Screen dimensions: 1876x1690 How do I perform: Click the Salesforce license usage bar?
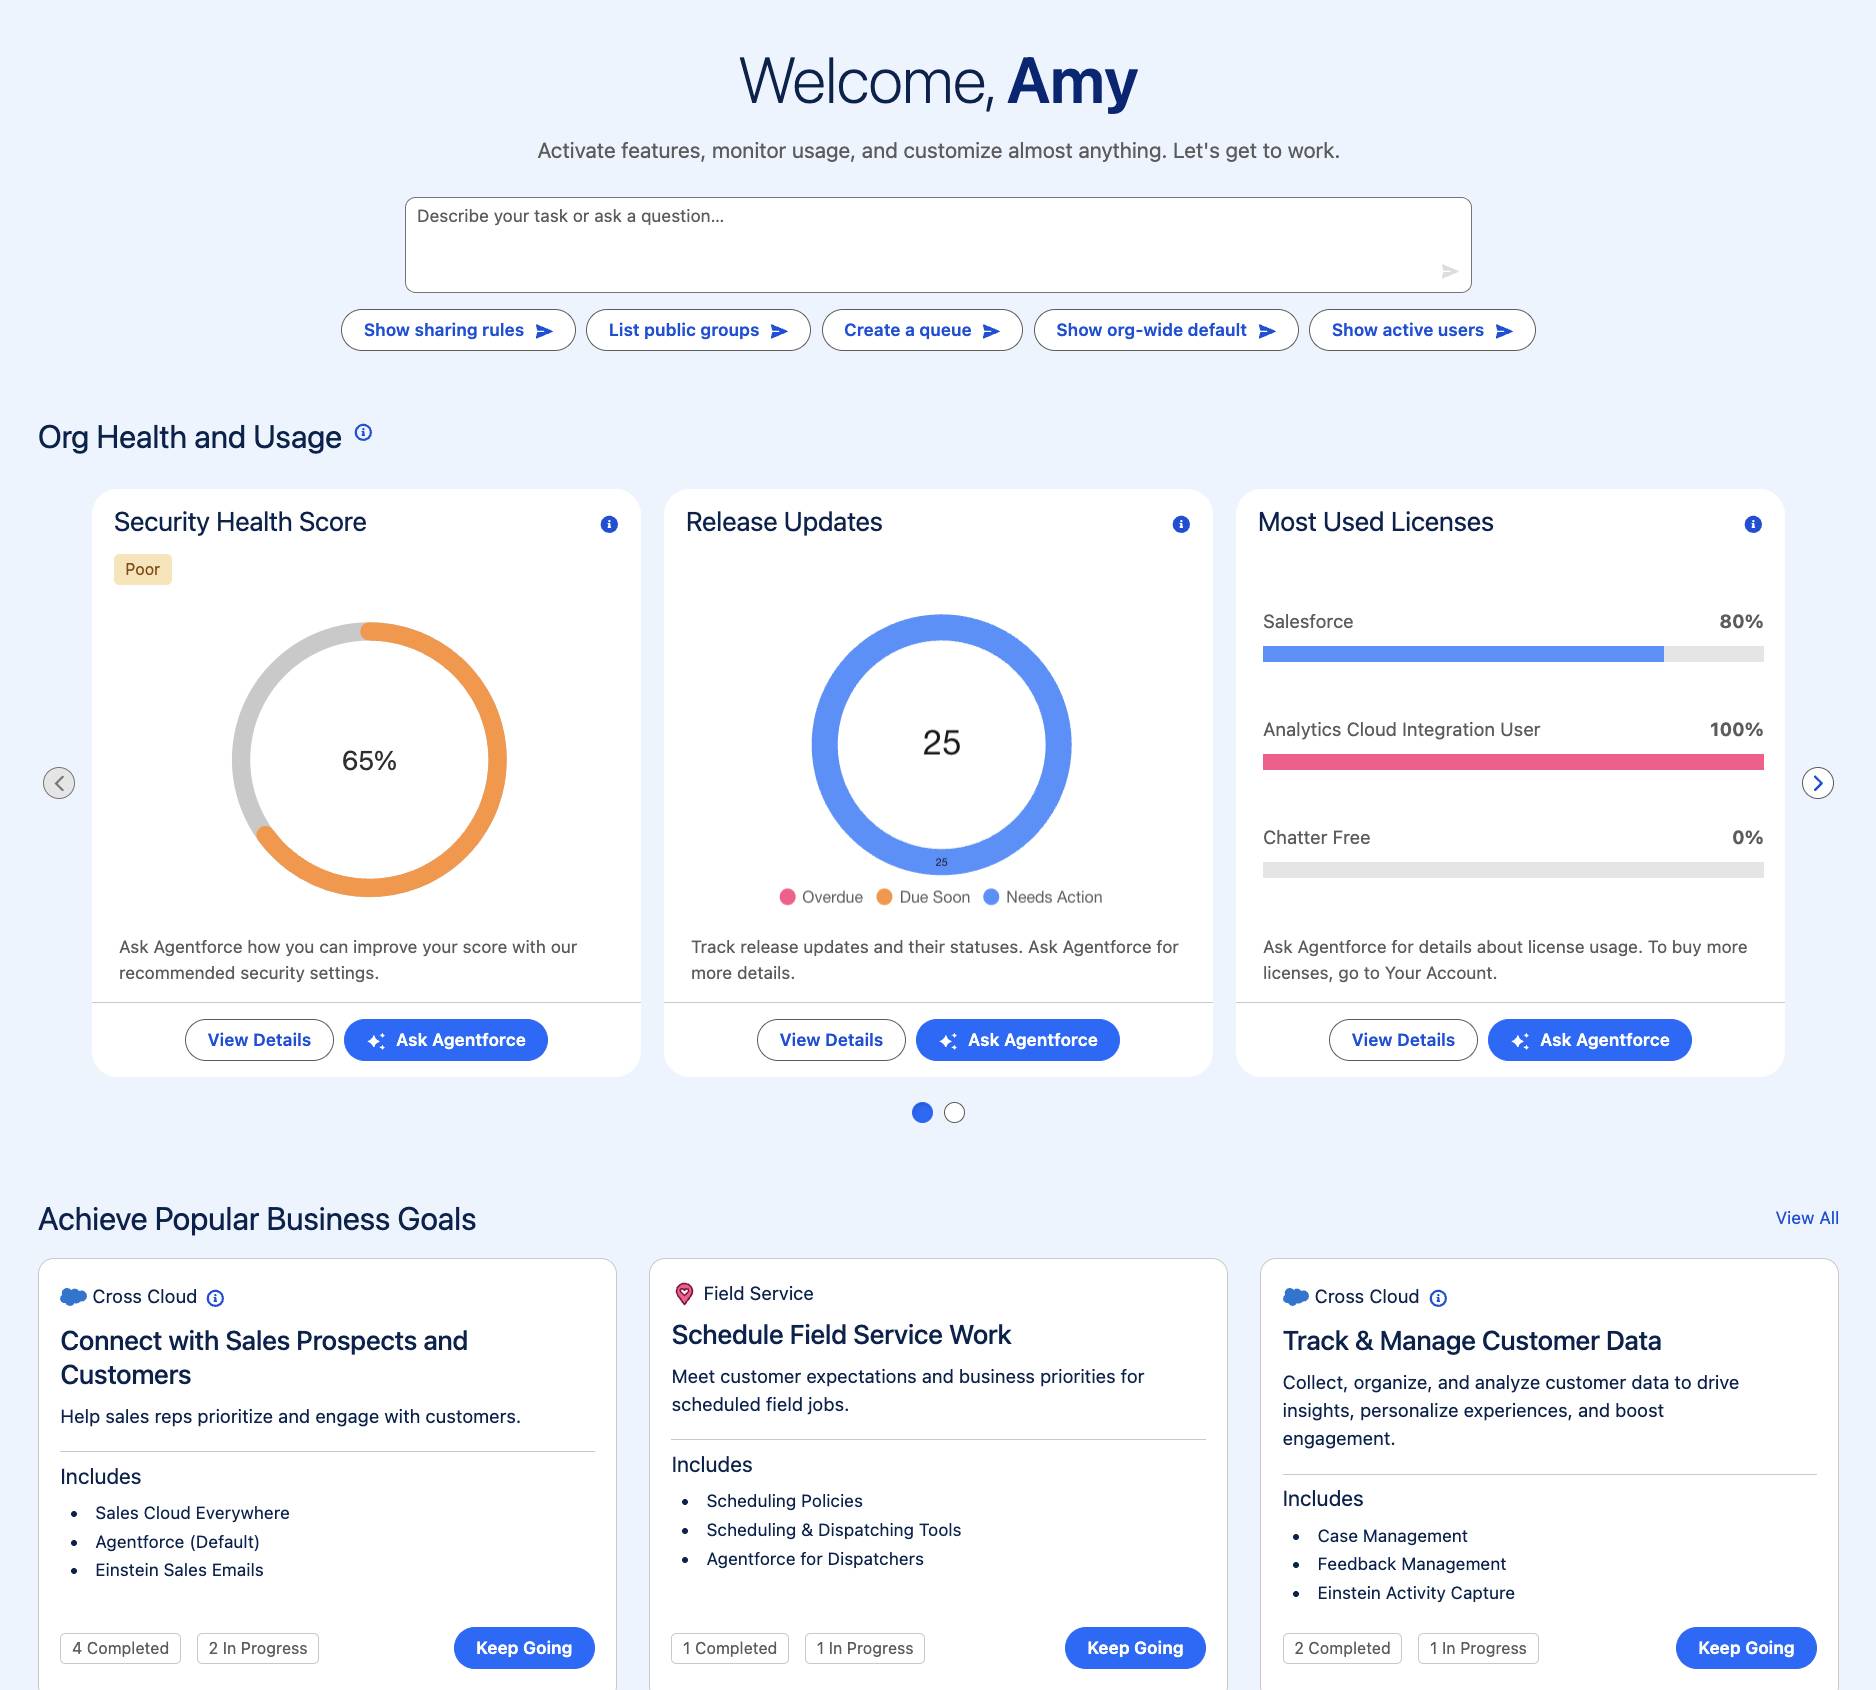(x=1513, y=654)
